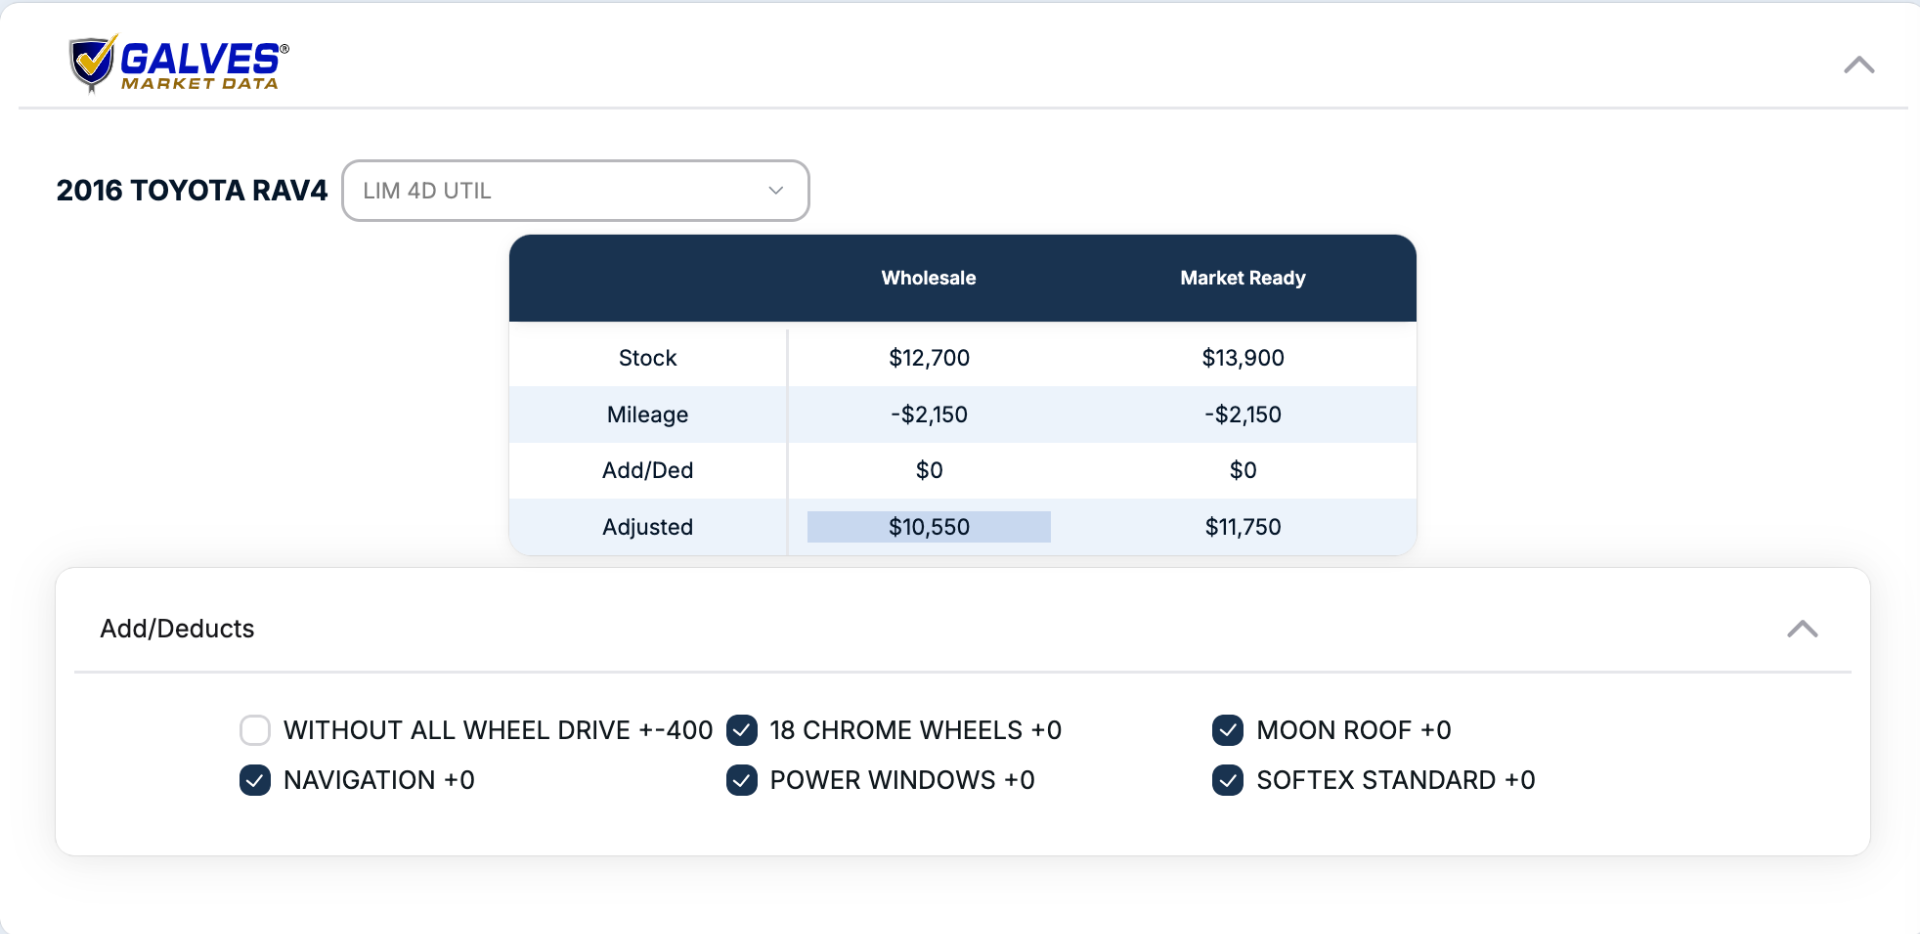
Task: Select the highlighted Adjusted wholesale $10,550 cell
Action: point(929,527)
